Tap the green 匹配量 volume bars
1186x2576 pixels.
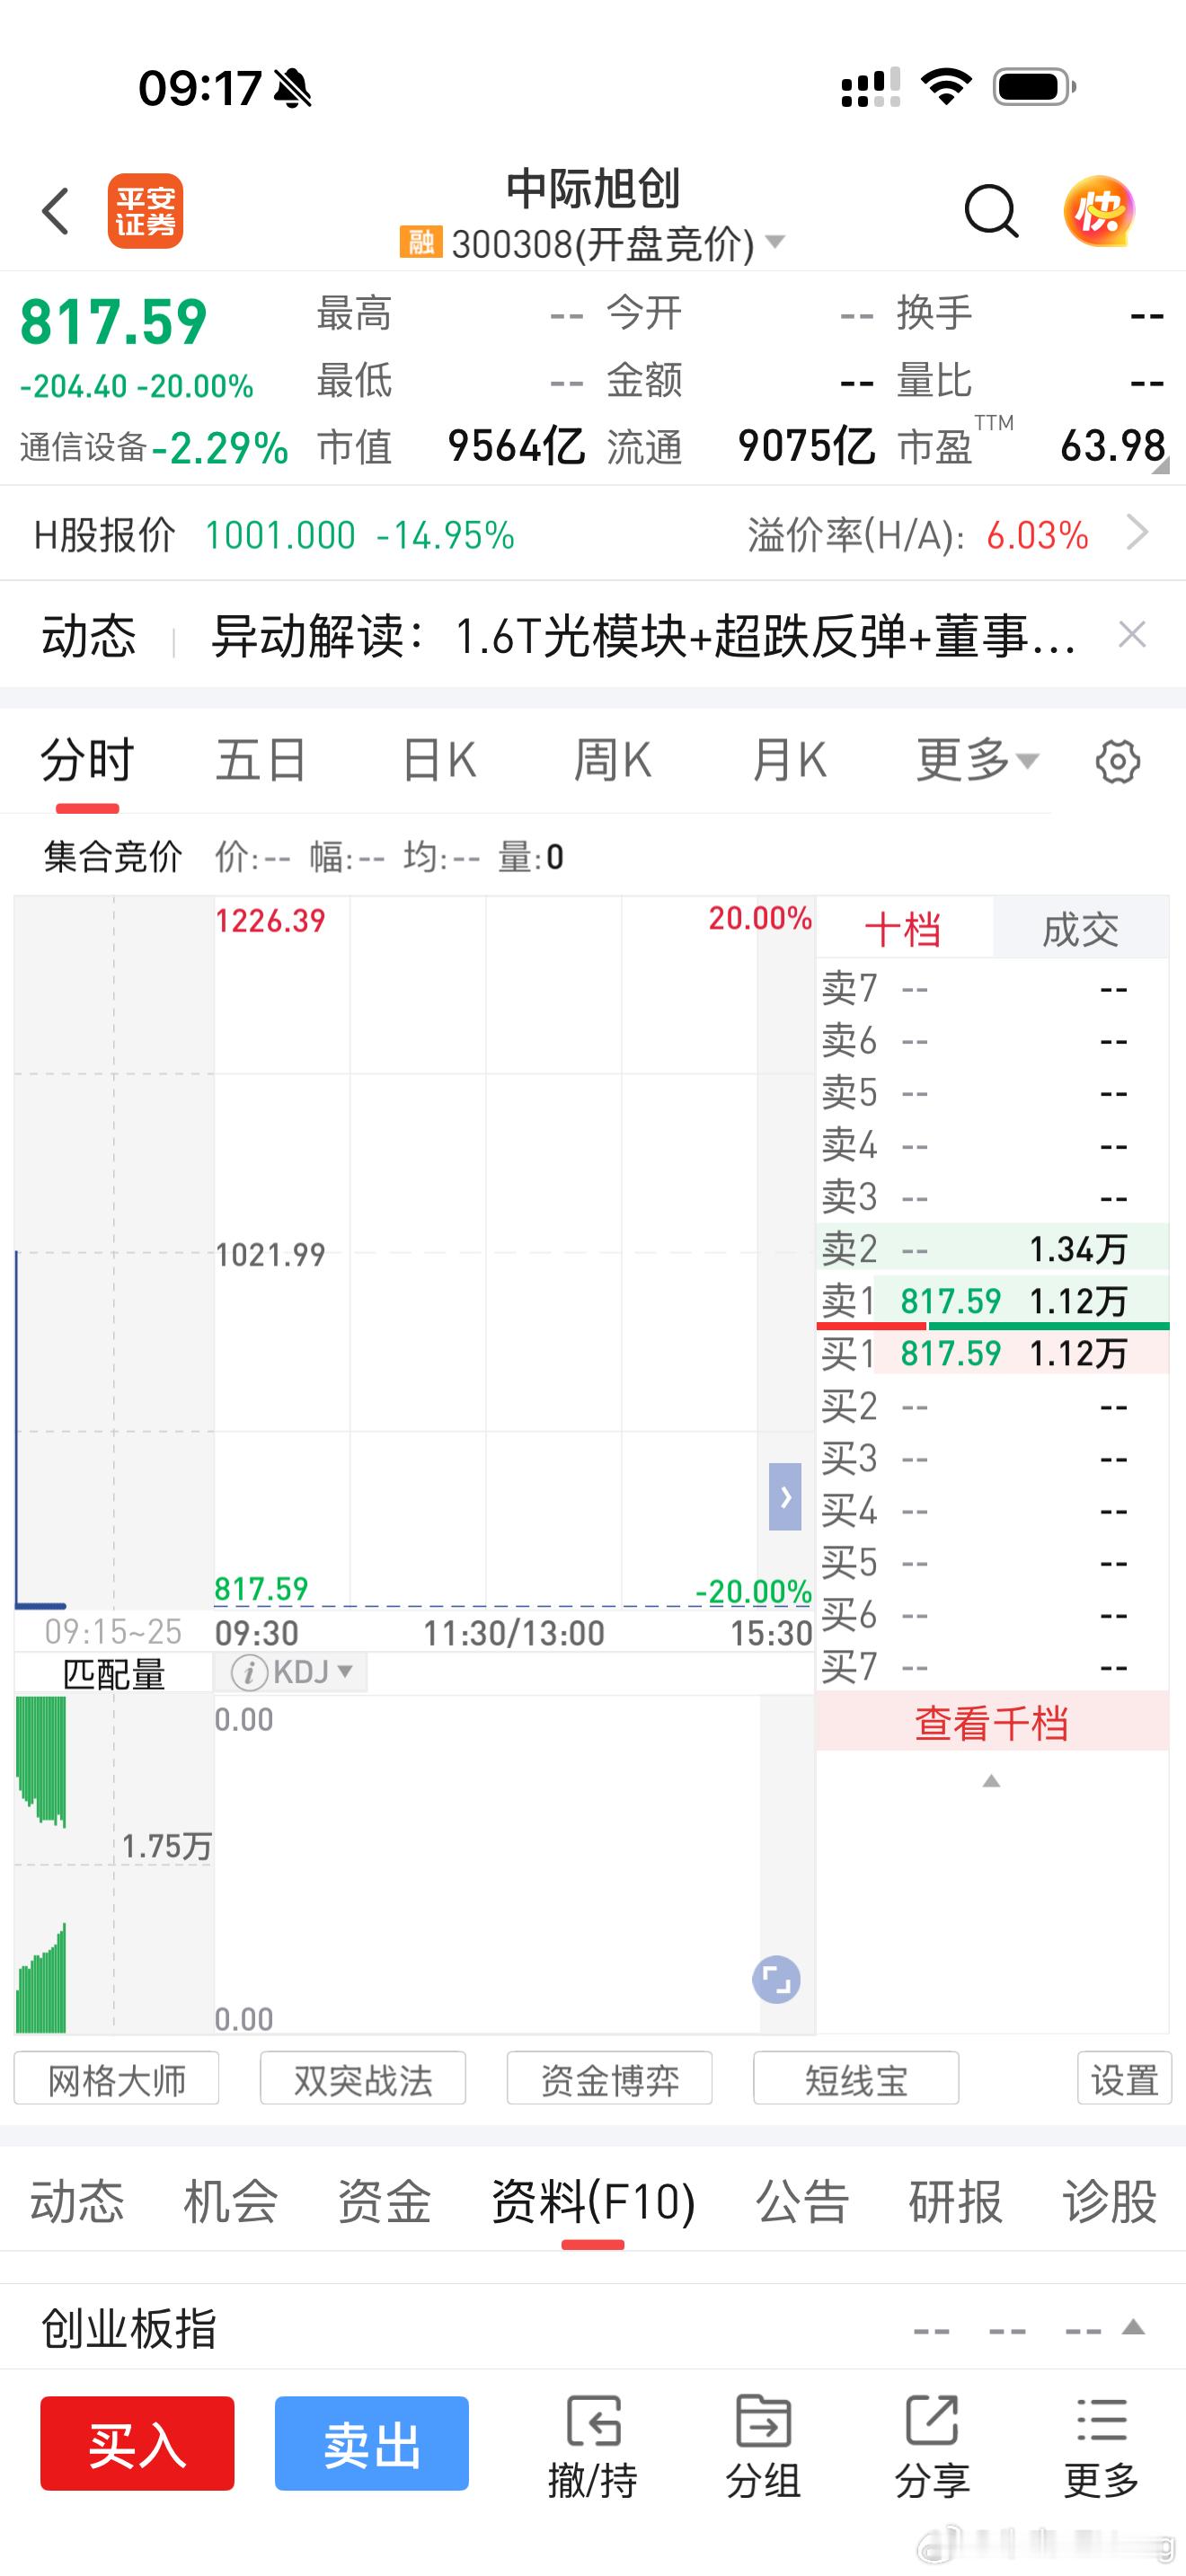(x=41, y=1864)
